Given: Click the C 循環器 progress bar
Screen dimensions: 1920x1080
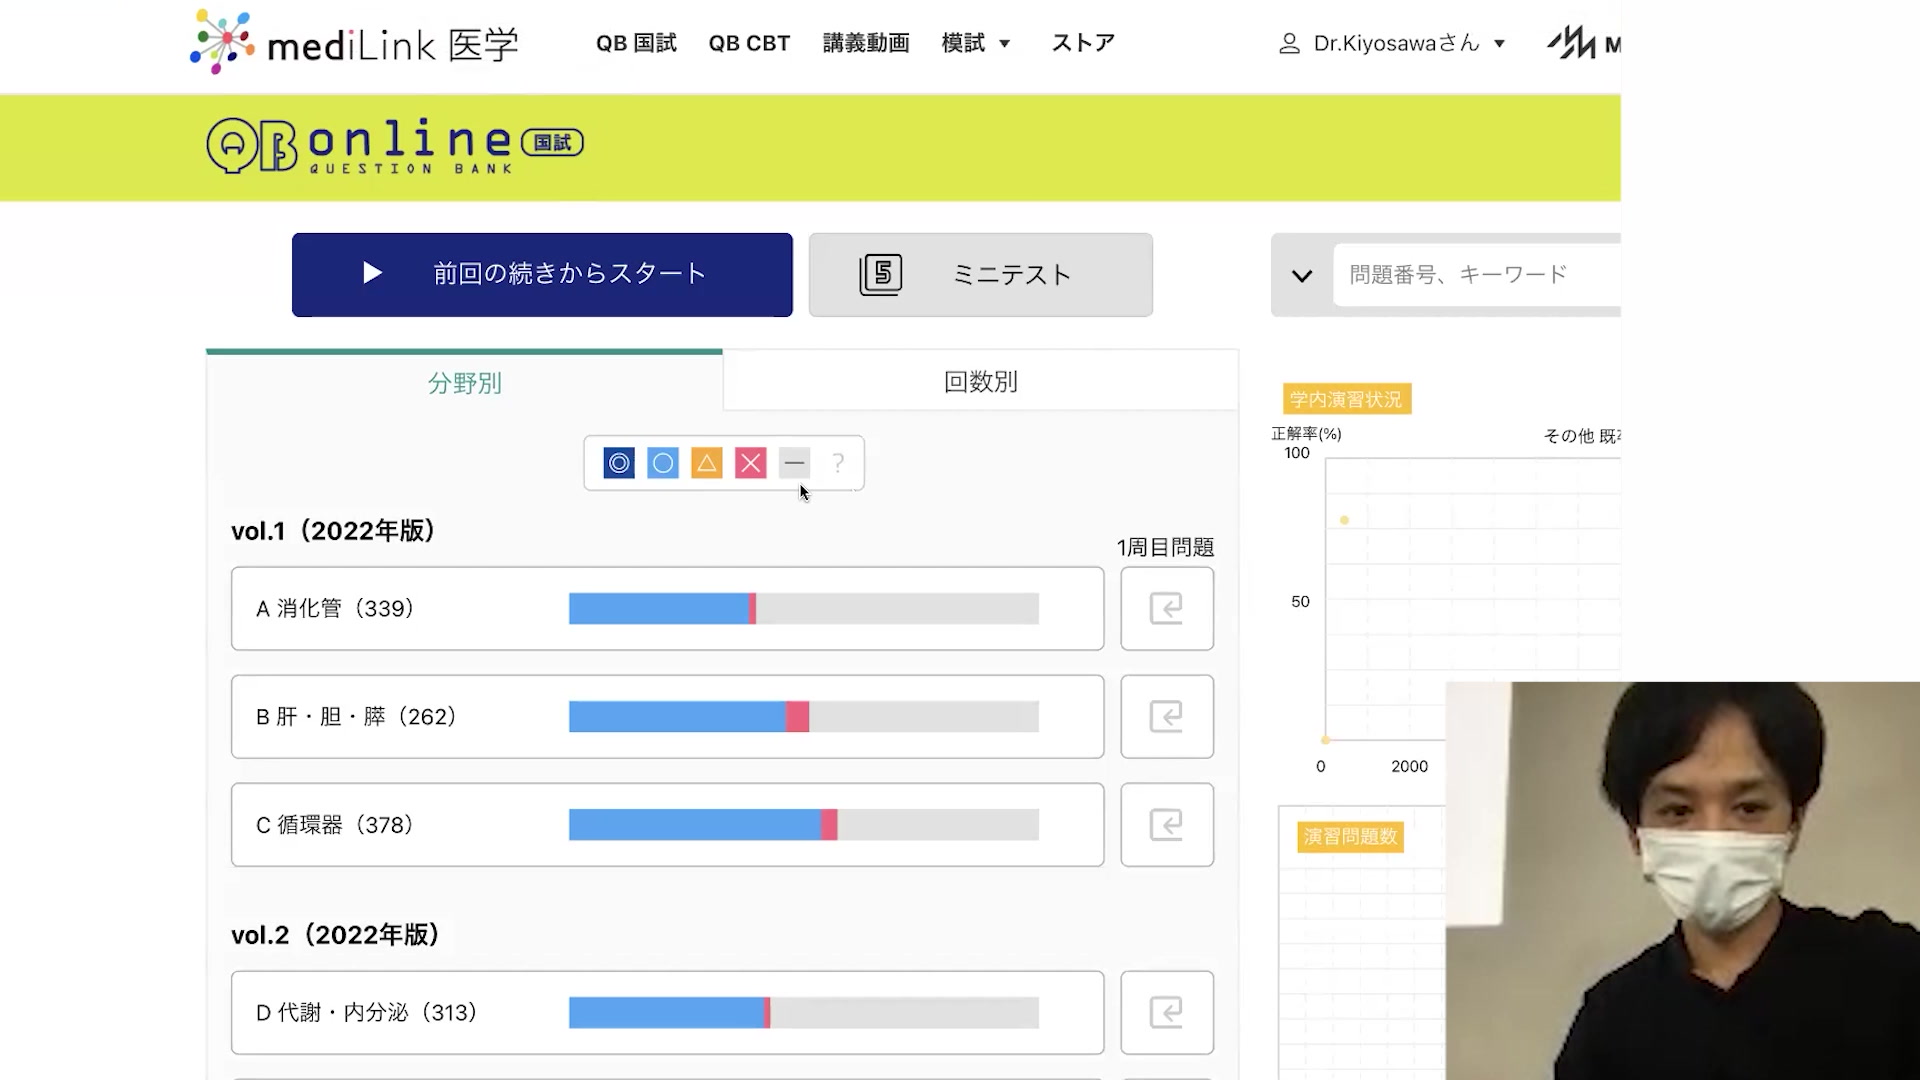Looking at the screenshot, I should point(803,824).
